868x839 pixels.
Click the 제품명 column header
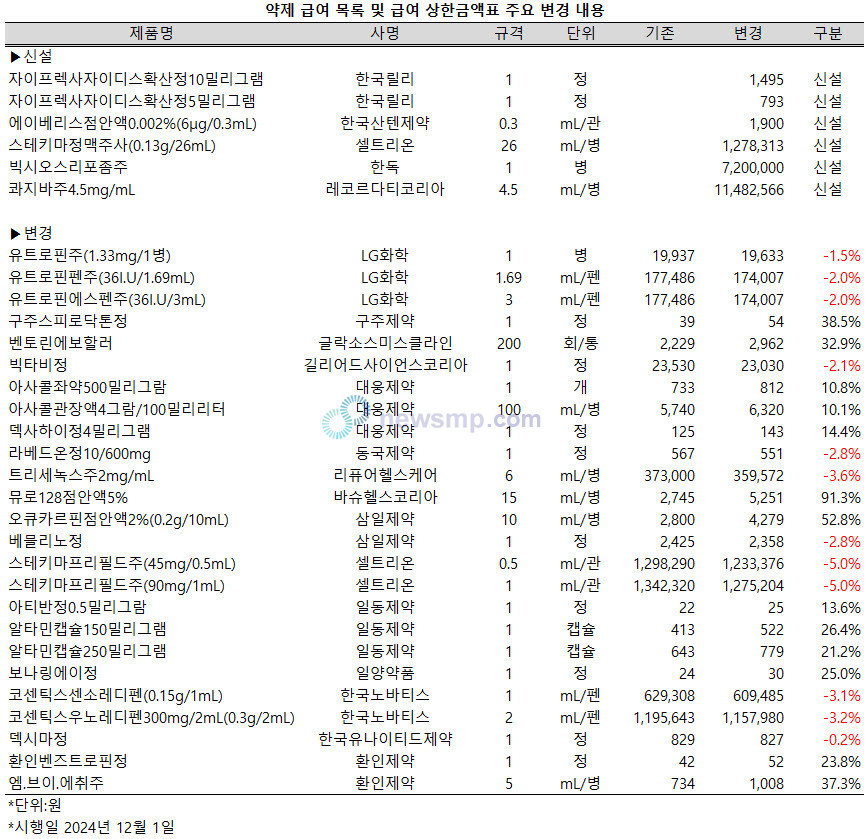151,33
